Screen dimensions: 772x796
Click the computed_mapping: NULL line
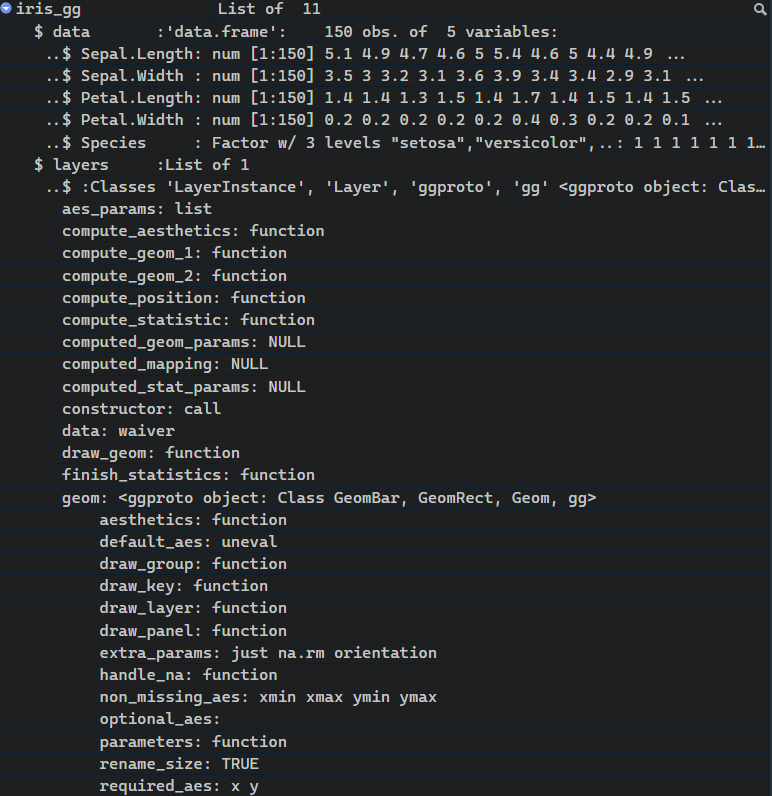(165, 364)
